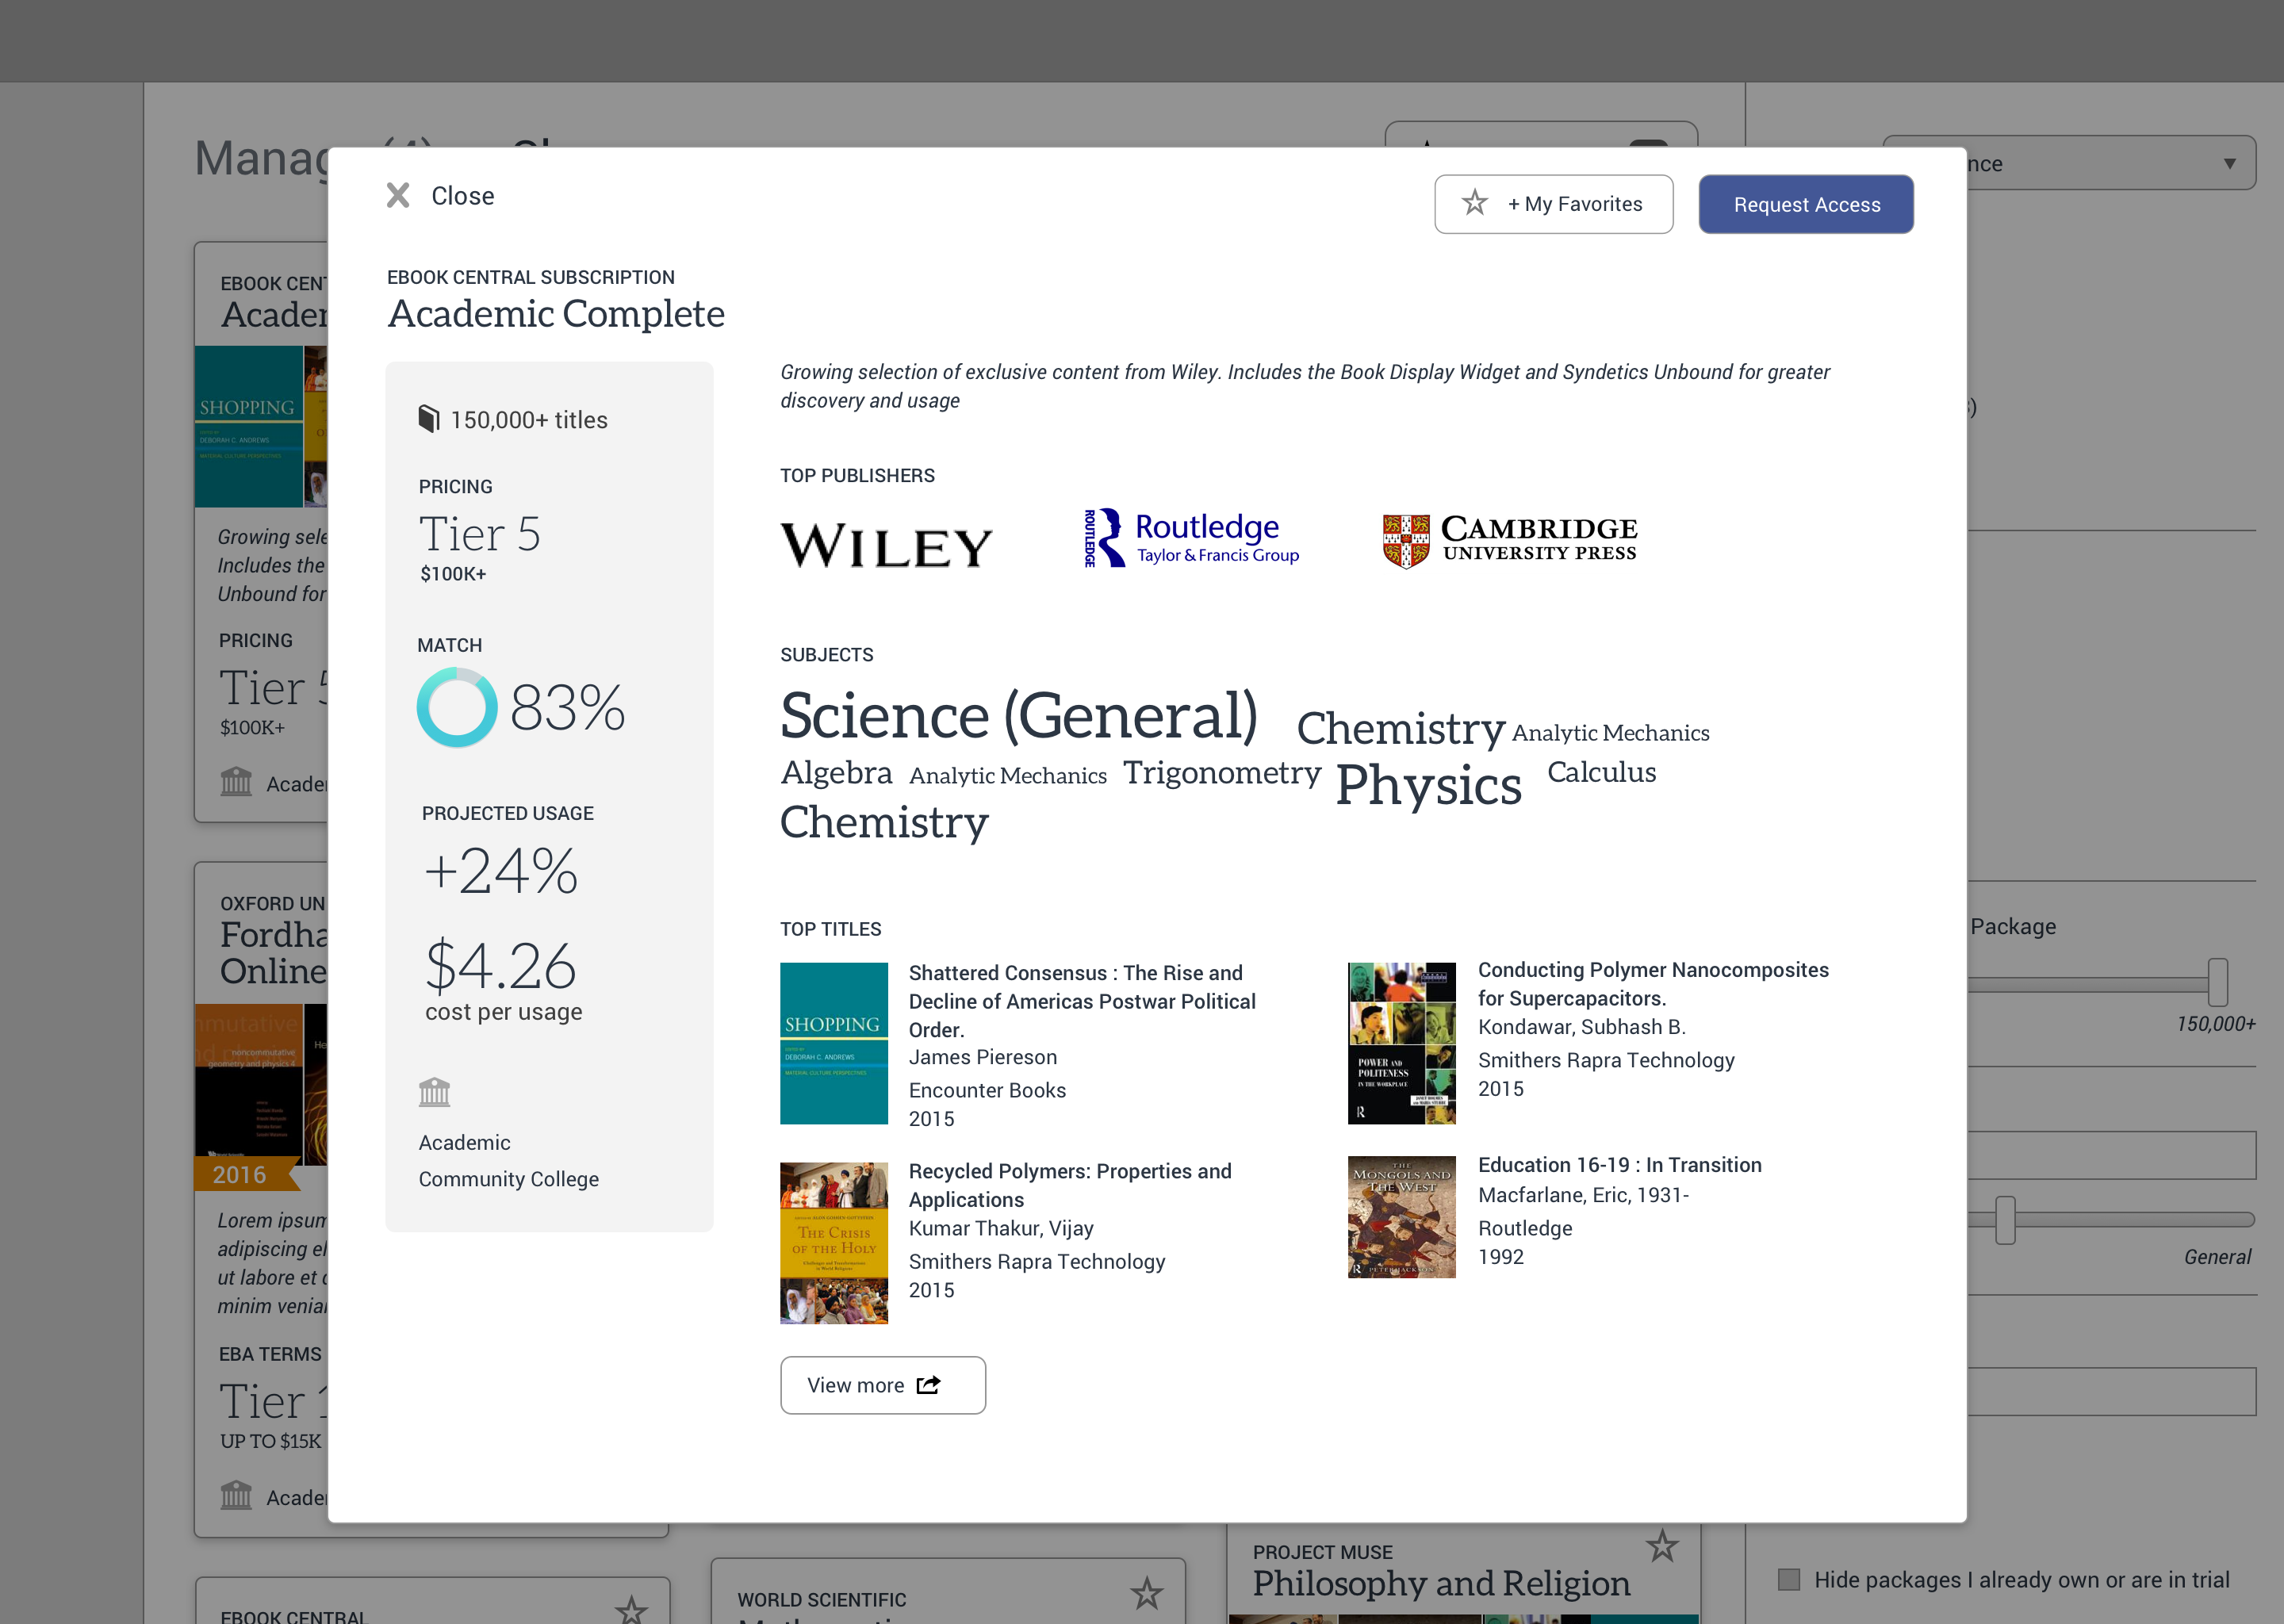Image resolution: width=2284 pixels, height=1624 pixels.
Task: Click the institution icon above Academic
Action: [434, 1092]
